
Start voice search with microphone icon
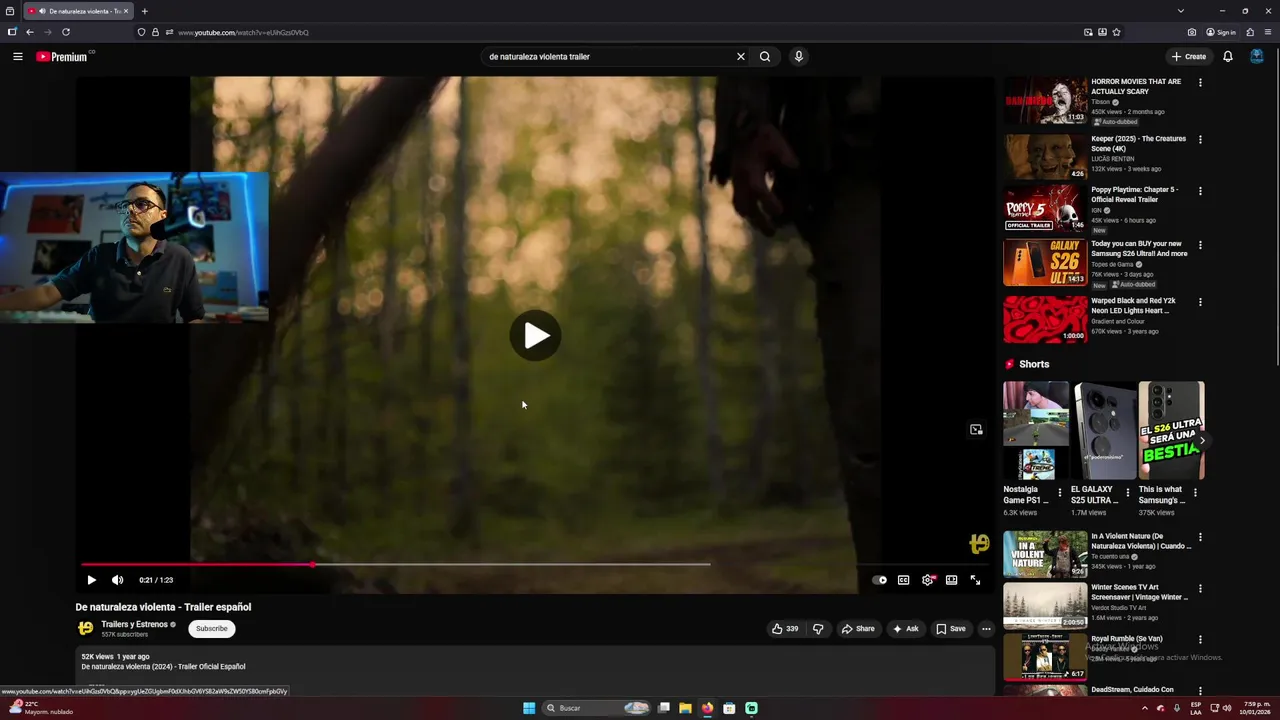click(798, 57)
